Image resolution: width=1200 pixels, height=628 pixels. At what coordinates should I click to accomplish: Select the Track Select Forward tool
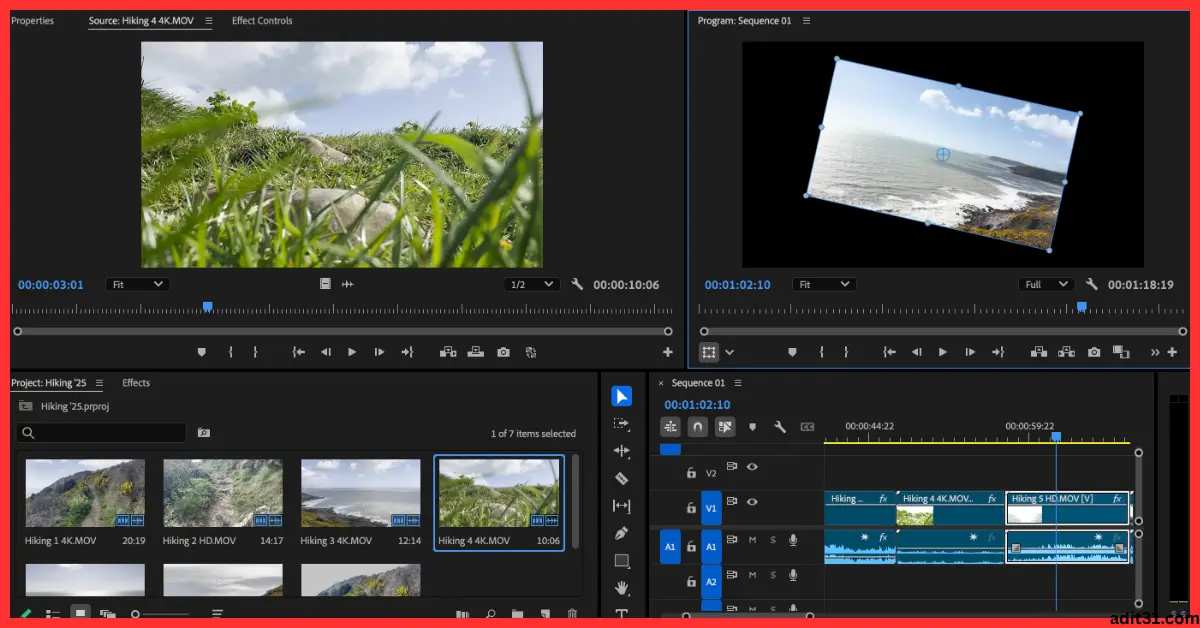click(x=622, y=423)
